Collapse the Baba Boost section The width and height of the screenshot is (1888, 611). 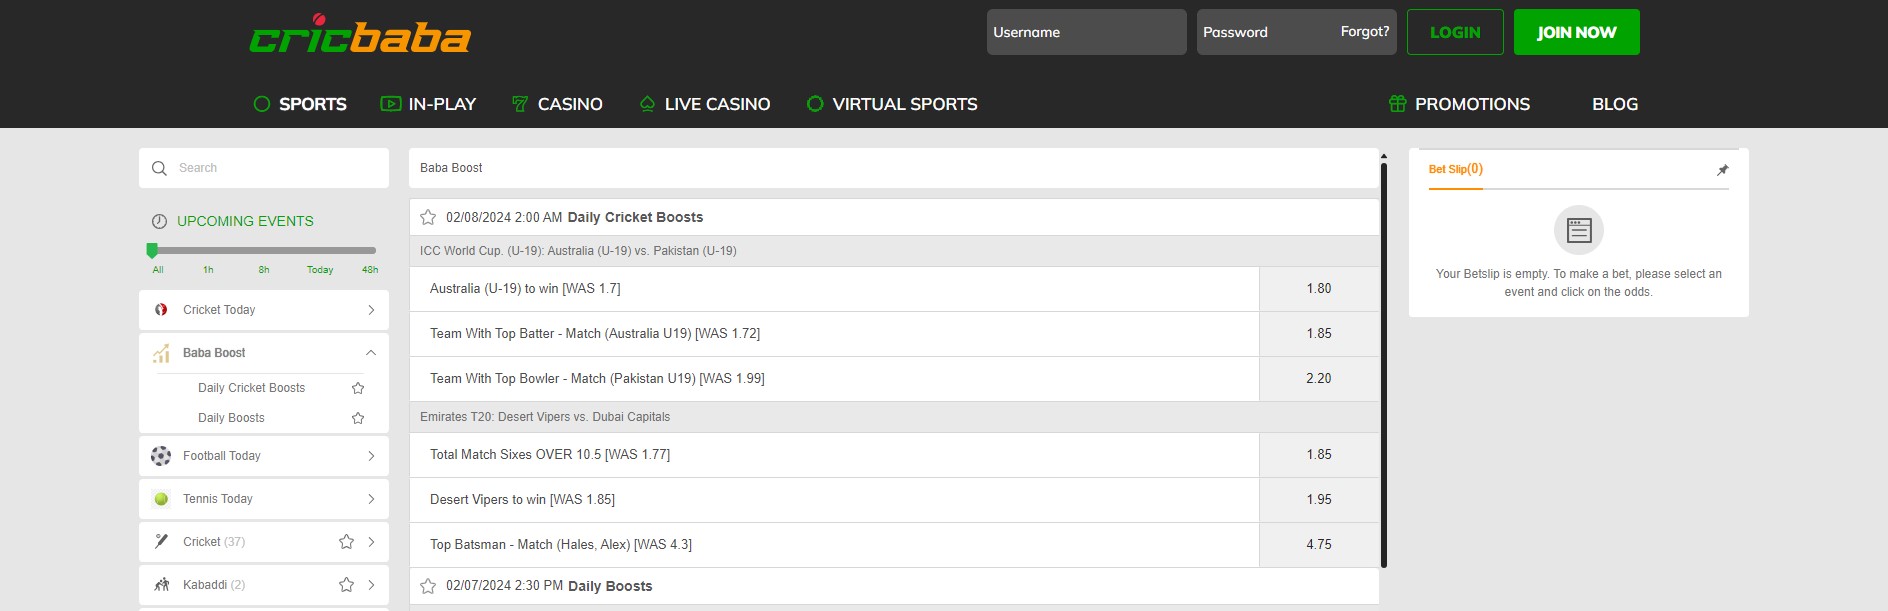371,353
